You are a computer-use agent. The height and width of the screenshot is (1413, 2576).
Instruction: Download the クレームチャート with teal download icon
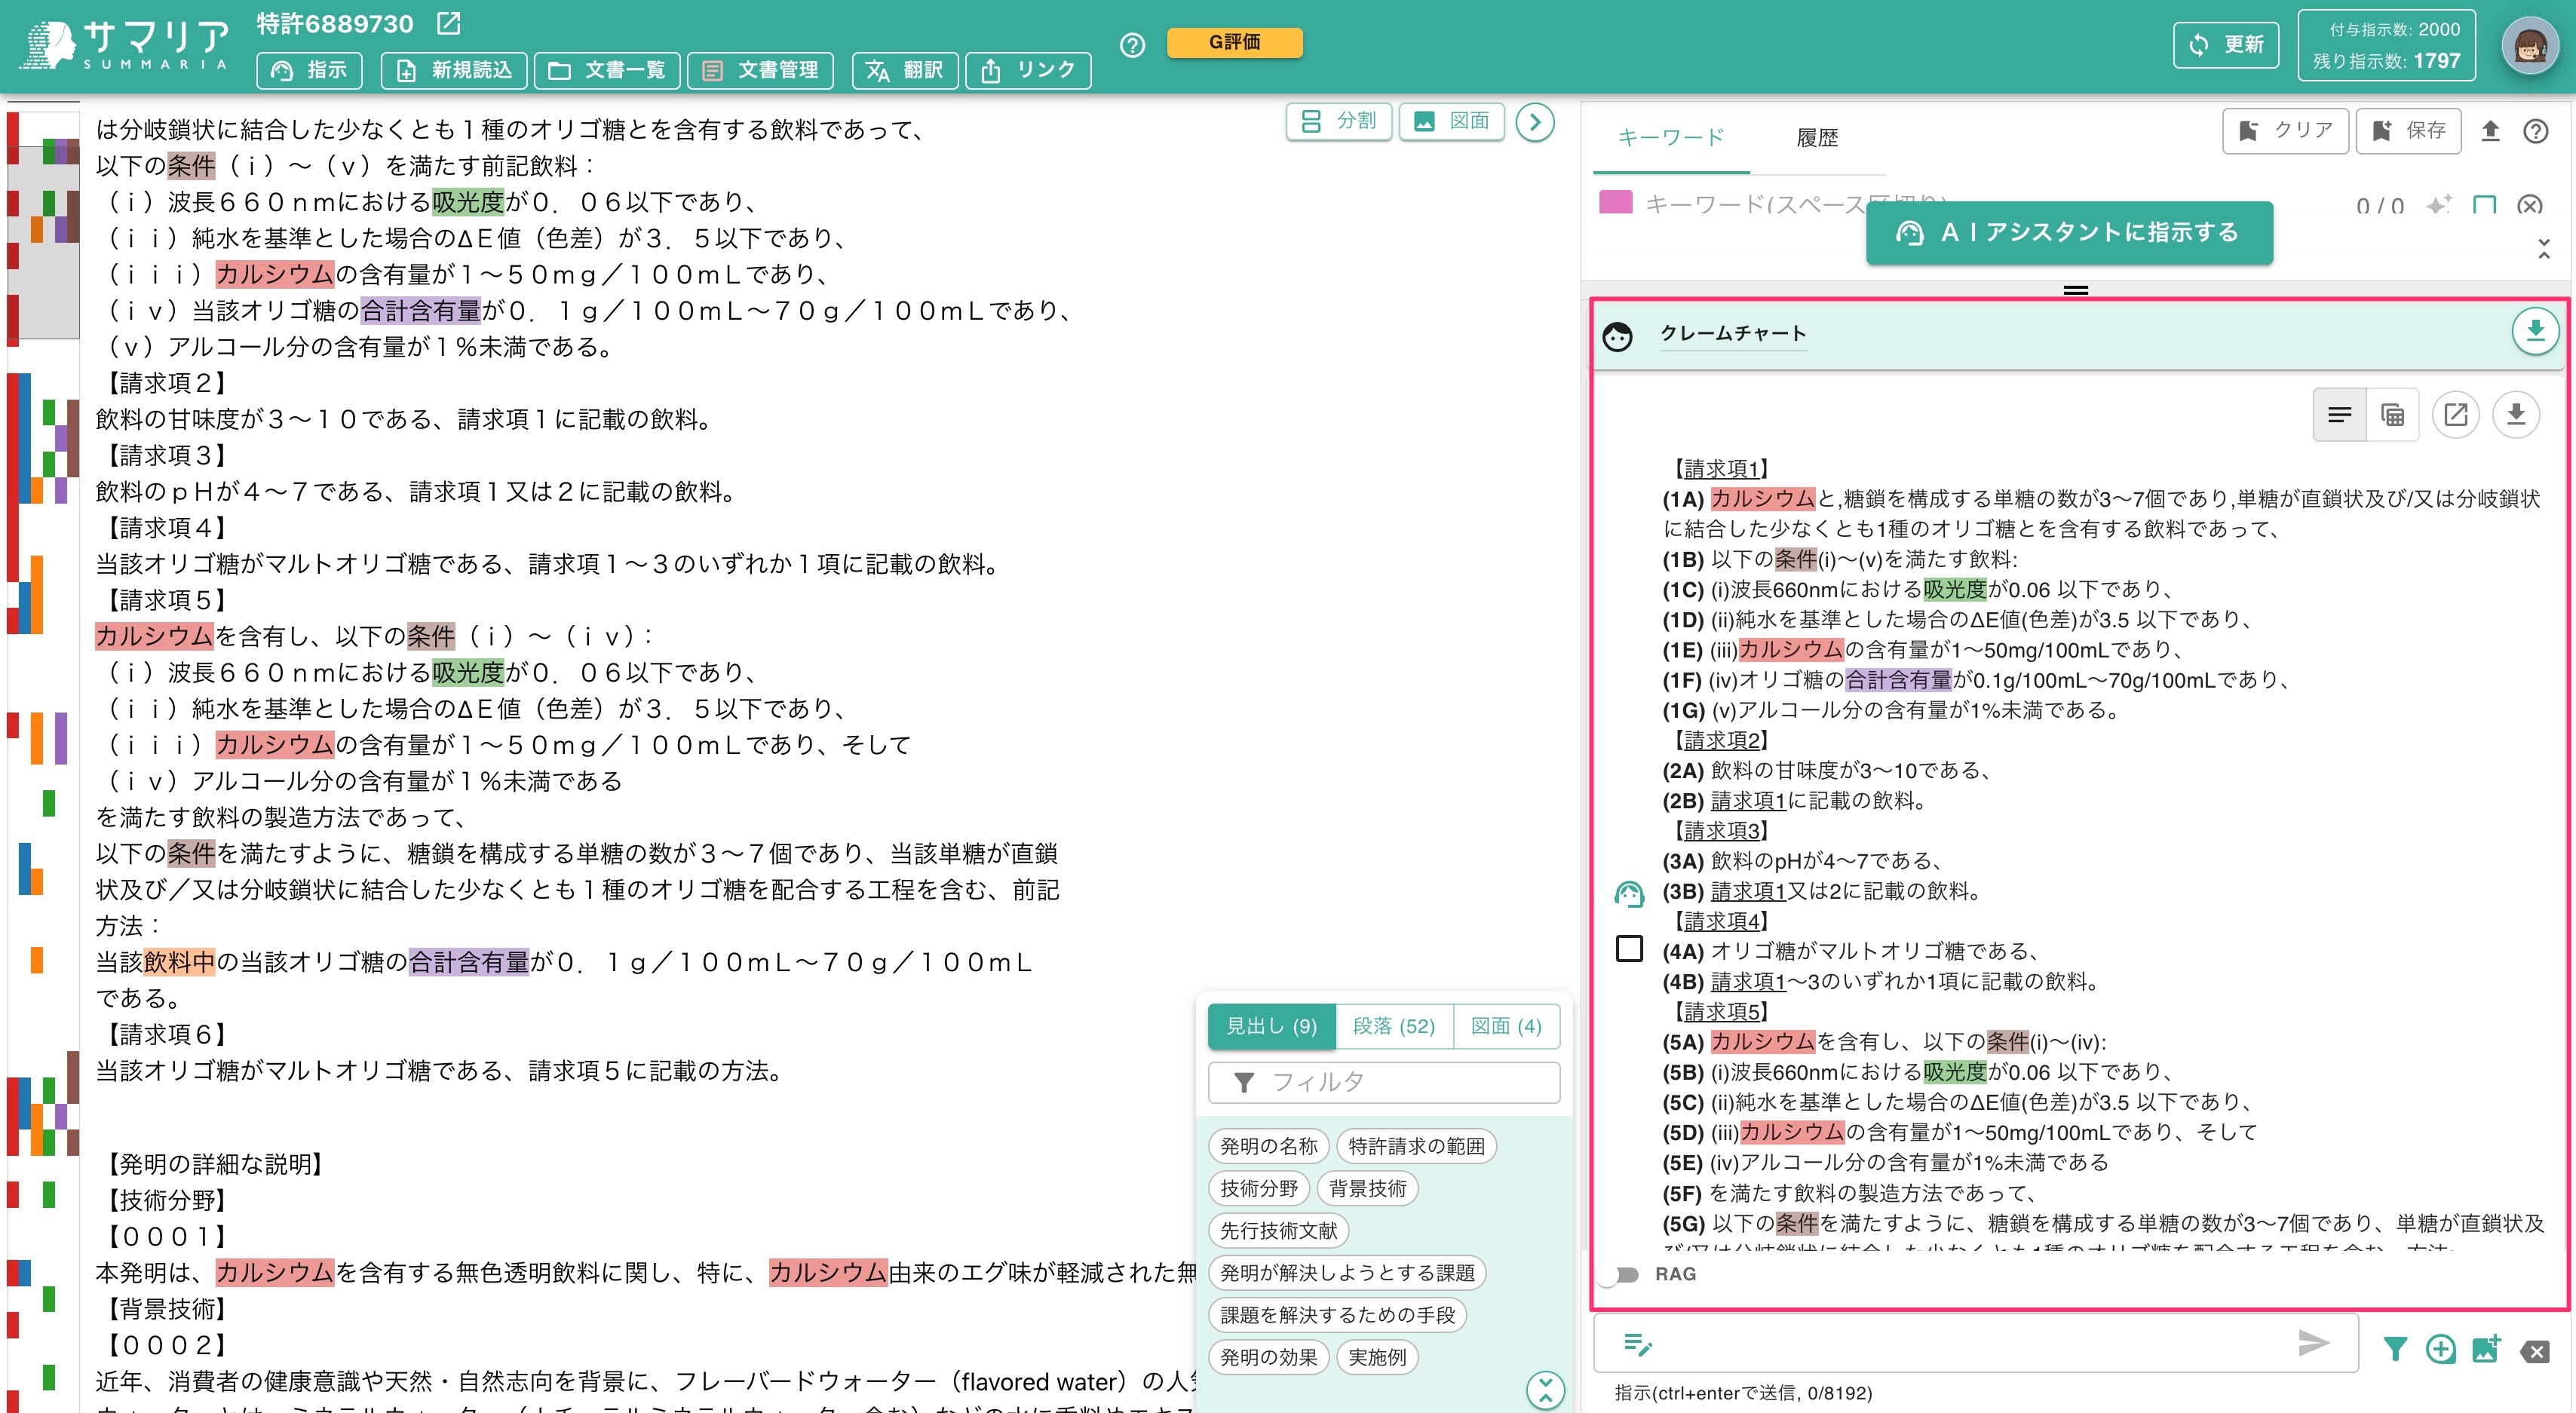coord(2535,331)
